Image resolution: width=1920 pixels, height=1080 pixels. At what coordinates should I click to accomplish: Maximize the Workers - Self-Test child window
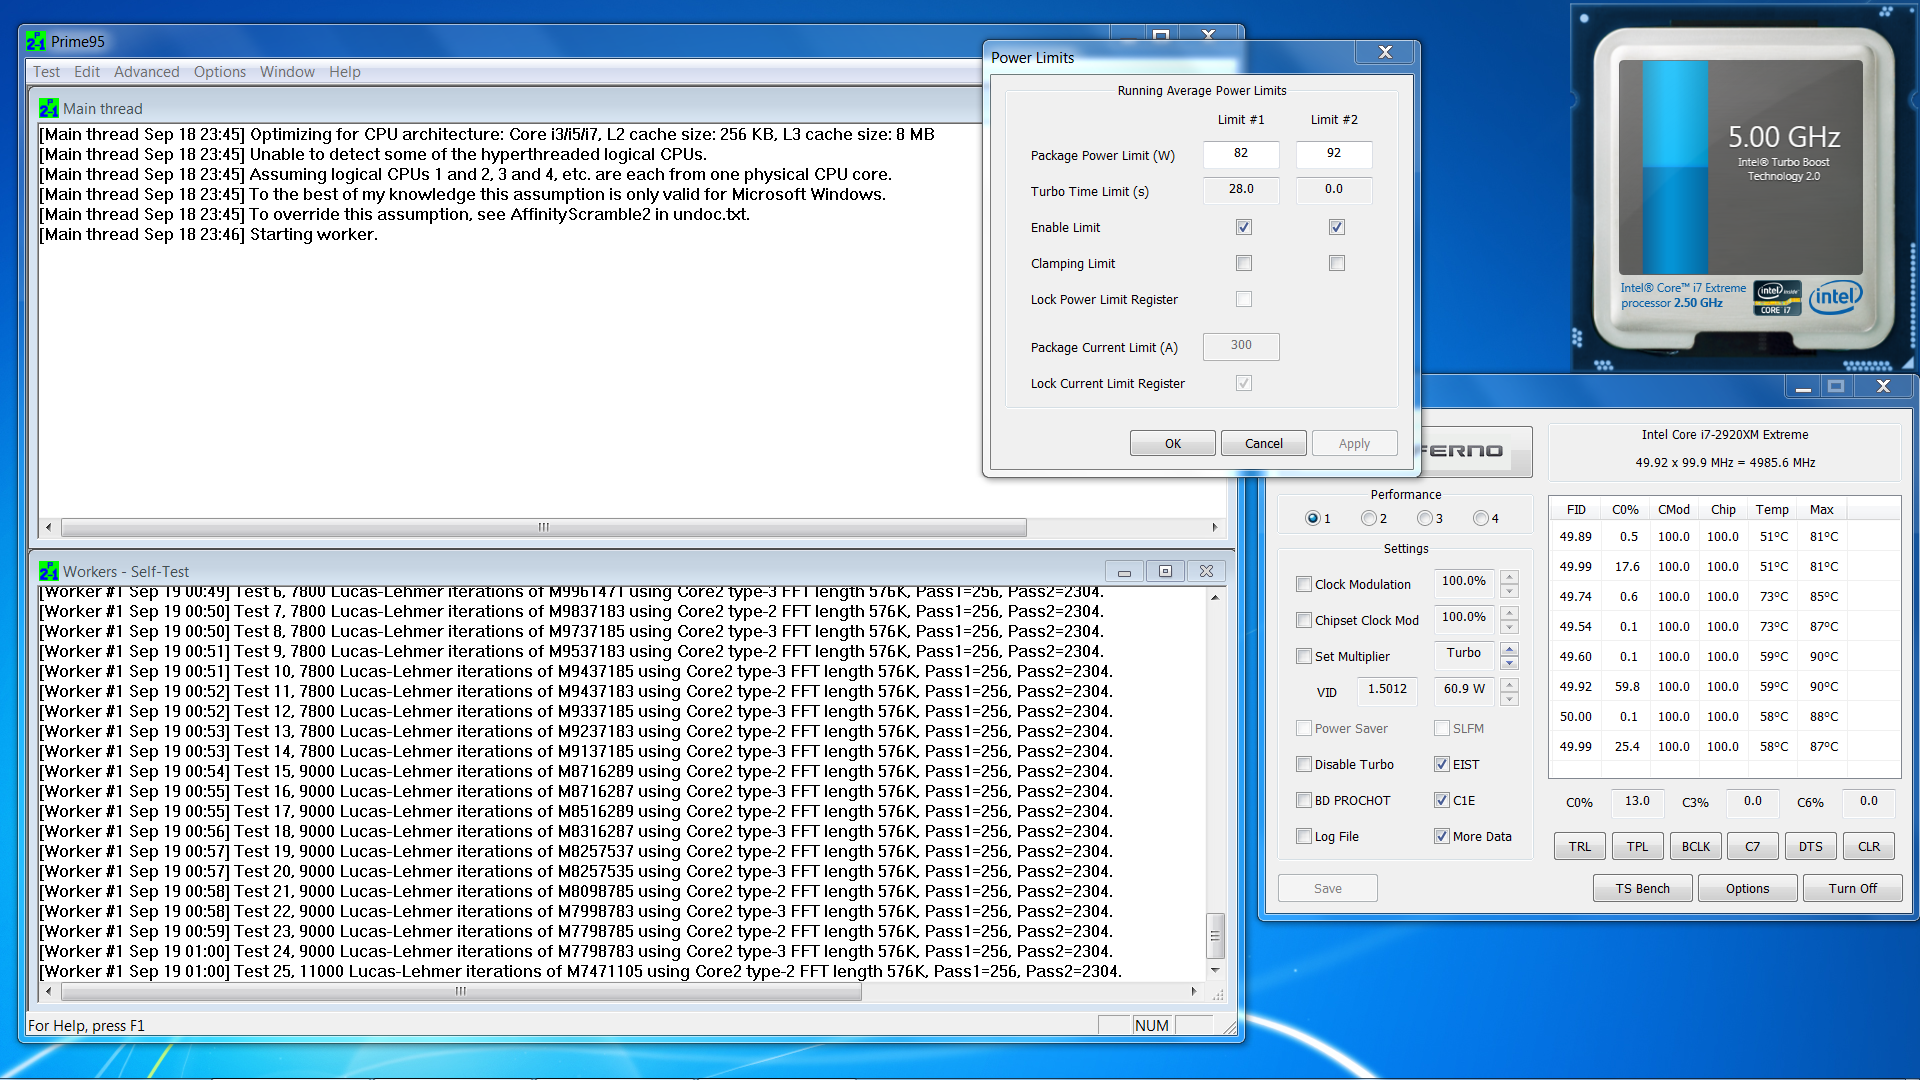pyautogui.click(x=1165, y=571)
